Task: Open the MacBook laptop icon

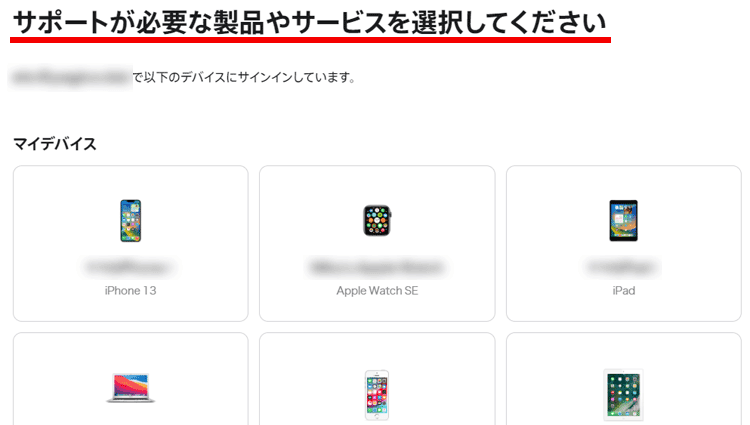Action: coord(131,388)
